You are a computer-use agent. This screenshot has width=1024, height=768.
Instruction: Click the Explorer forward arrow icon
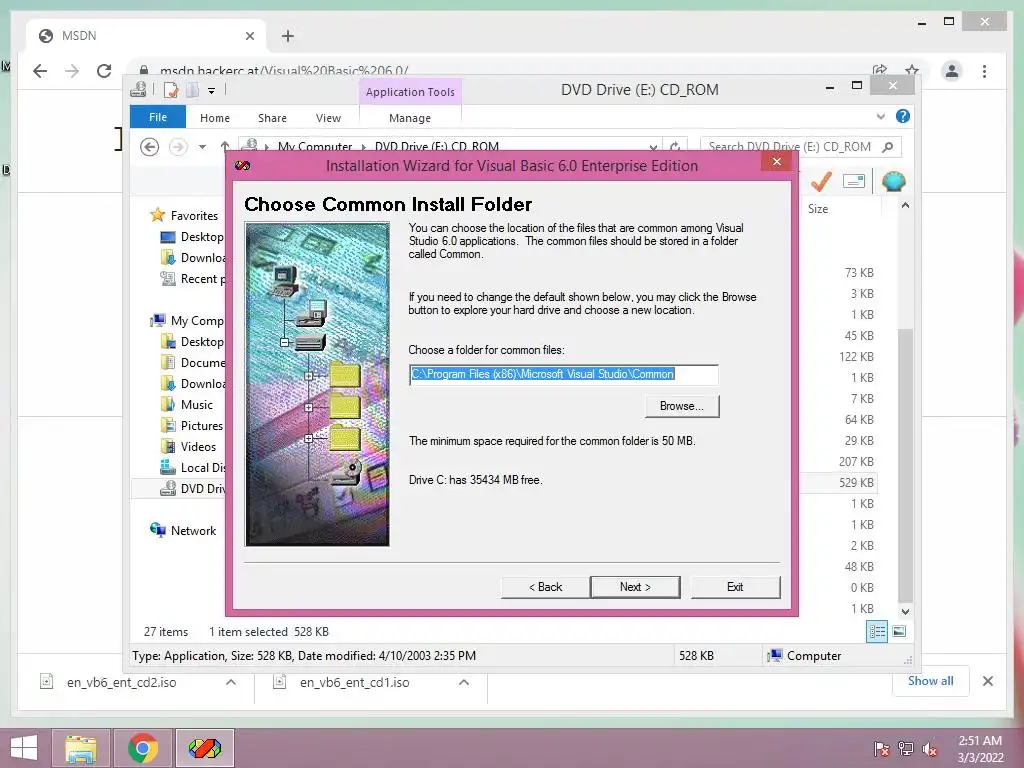pyautogui.click(x=178, y=147)
